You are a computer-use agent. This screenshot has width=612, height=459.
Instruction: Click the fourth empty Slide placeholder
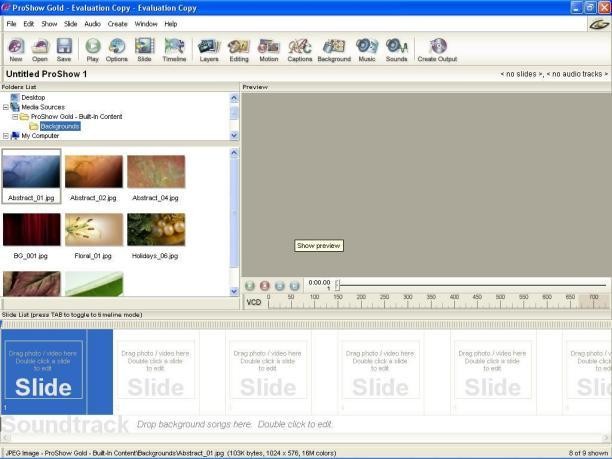[381, 370]
